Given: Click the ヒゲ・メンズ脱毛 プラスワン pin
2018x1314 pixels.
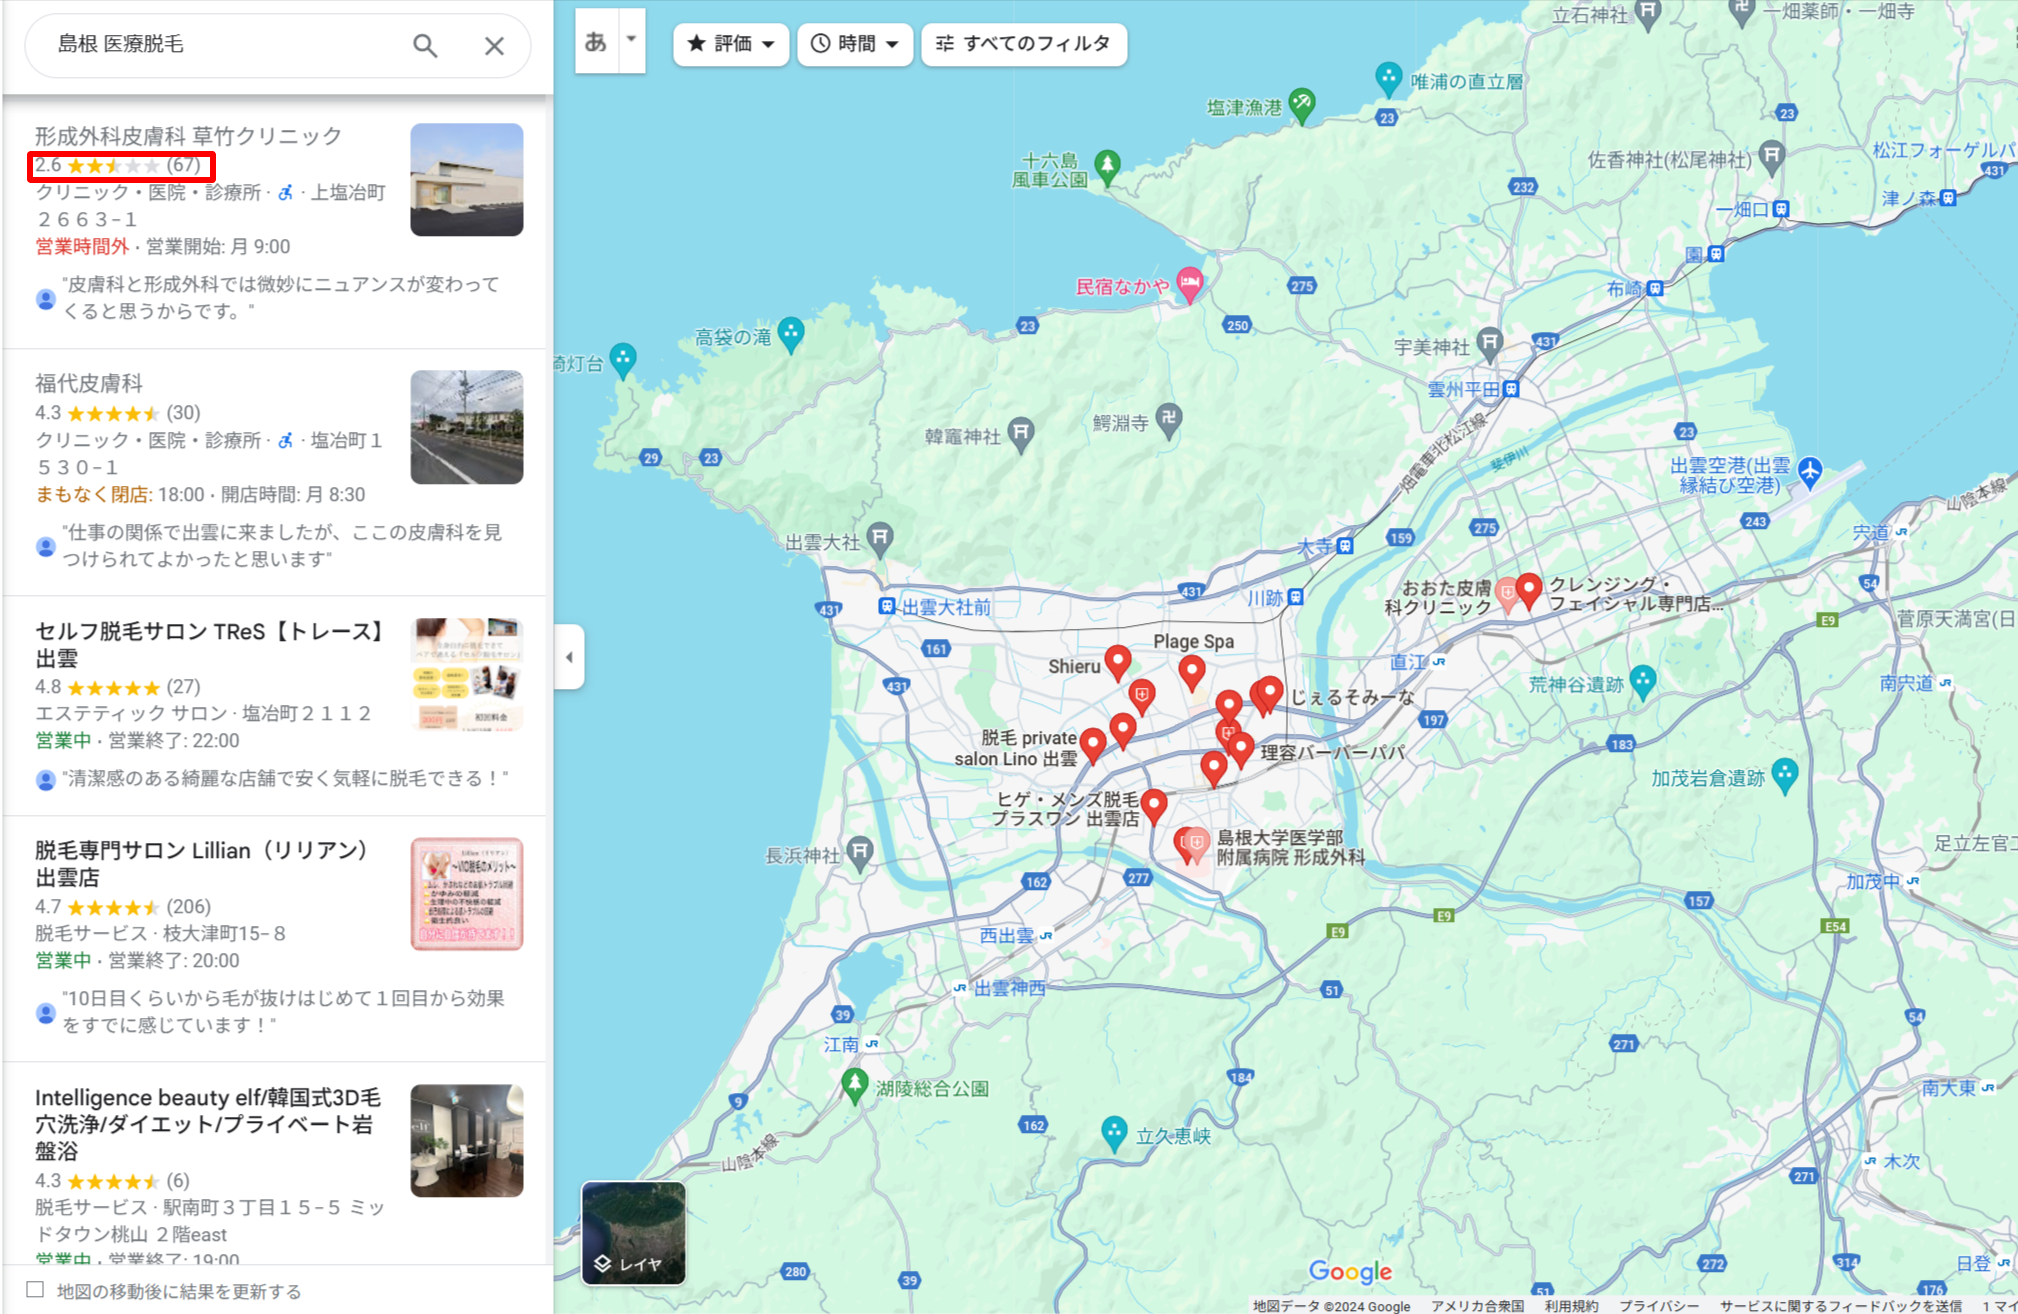Looking at the screenshot, I should pyautogui.click(x=1154, y=806).
